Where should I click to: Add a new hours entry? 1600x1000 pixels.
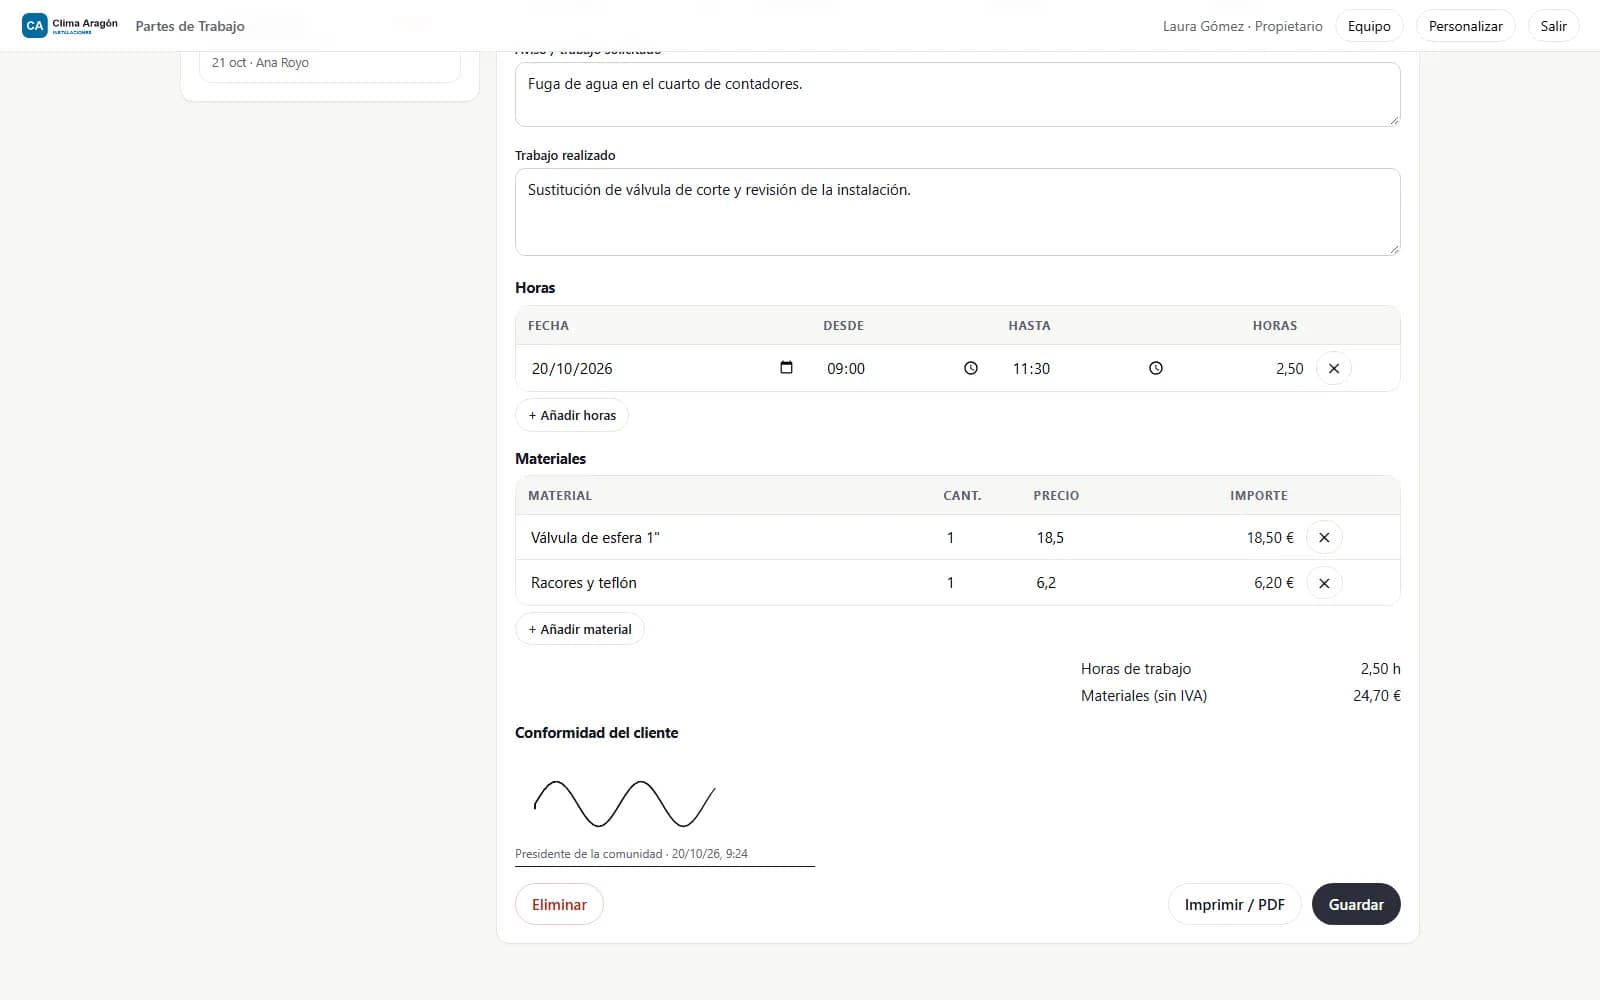click(572, 415)
